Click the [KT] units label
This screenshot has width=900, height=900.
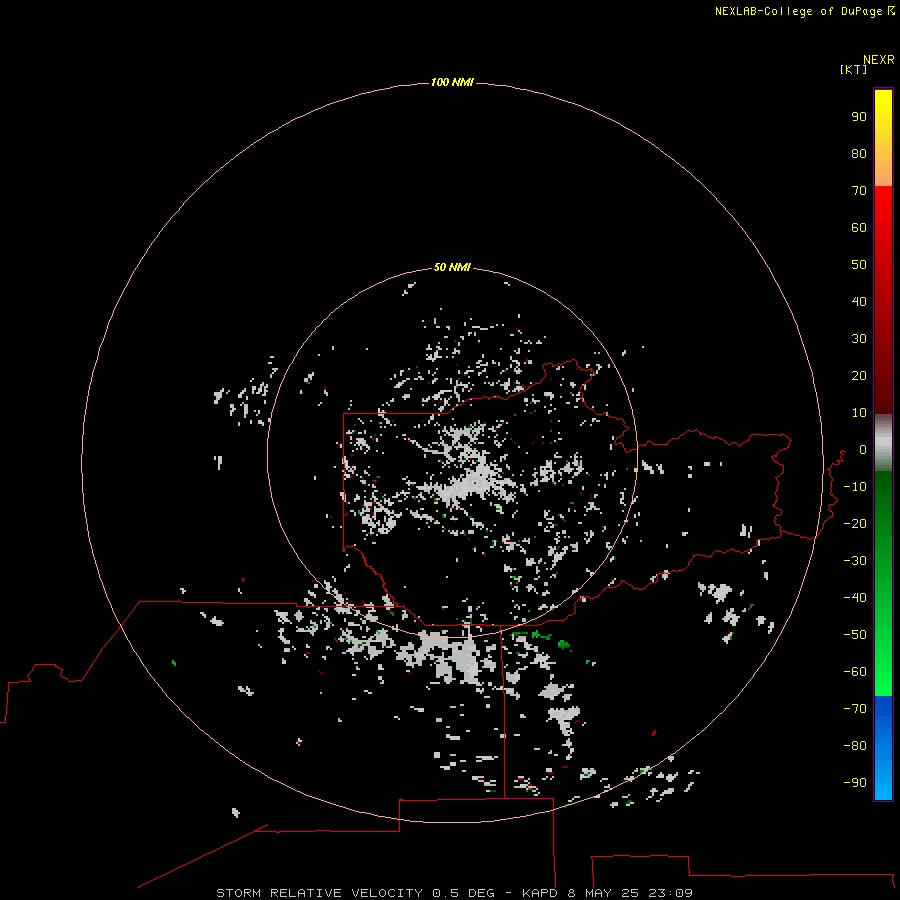coord(853,69)
